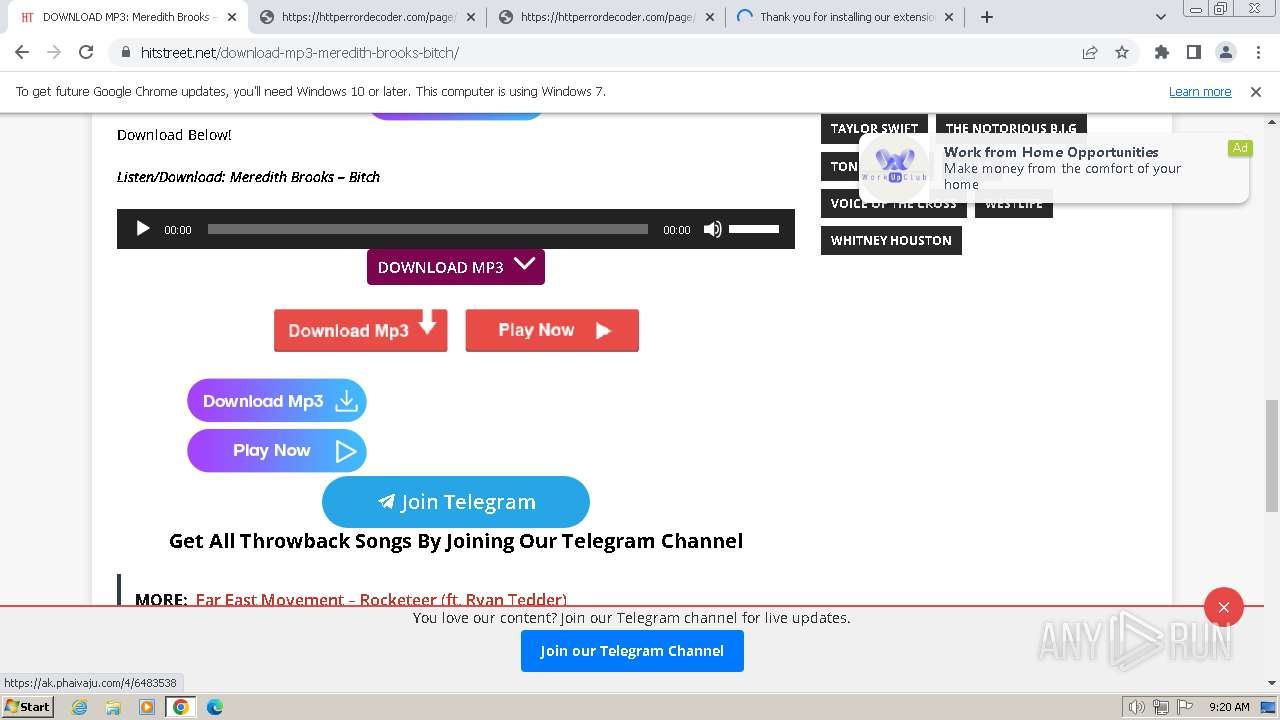Image resolution: width=1280 pixels, height=720 pixels.
Task: Click the red Play Now button
Action: pos(552,330)
